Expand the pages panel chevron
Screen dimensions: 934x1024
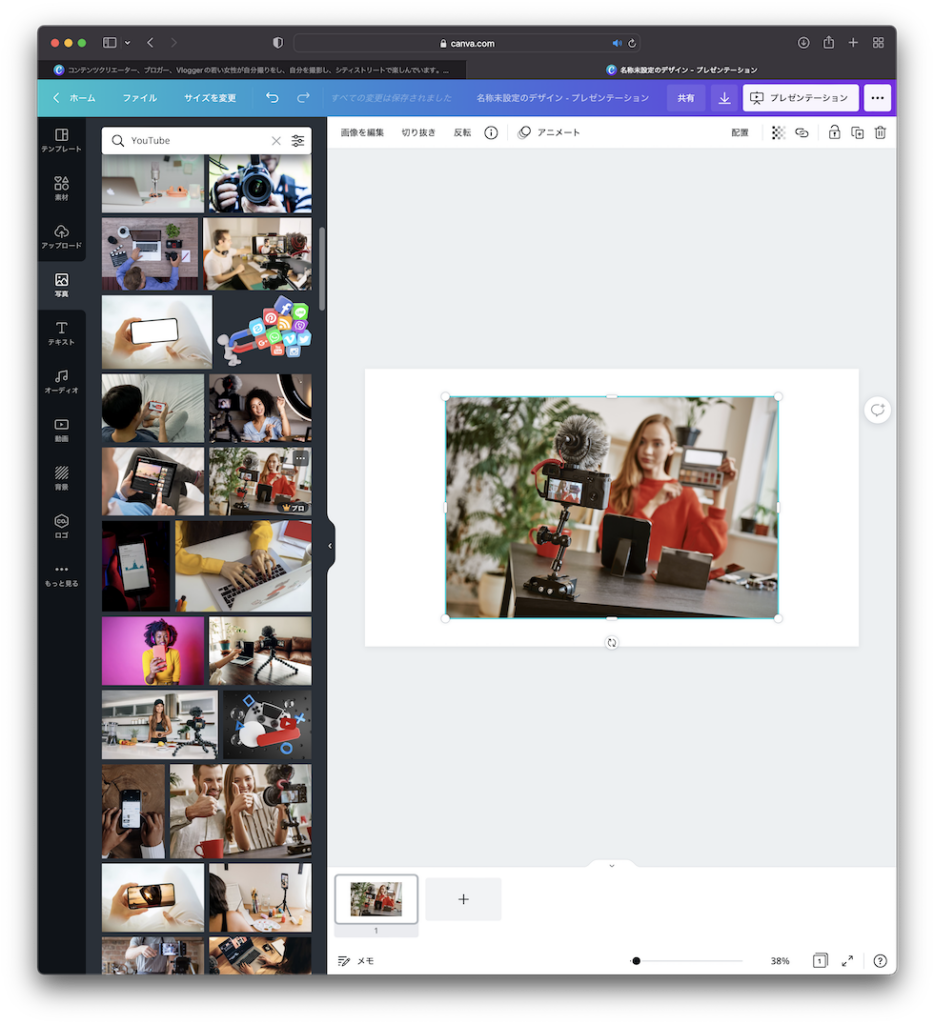pyautogui.click(x=612, y=865)
